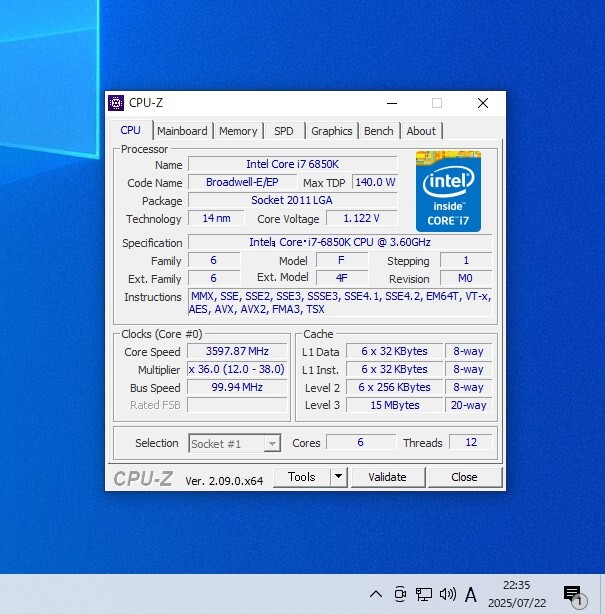Click the L1 Inst. '6 x 32 KBytes' value
605x614 pixels.
tap(394, 369)
